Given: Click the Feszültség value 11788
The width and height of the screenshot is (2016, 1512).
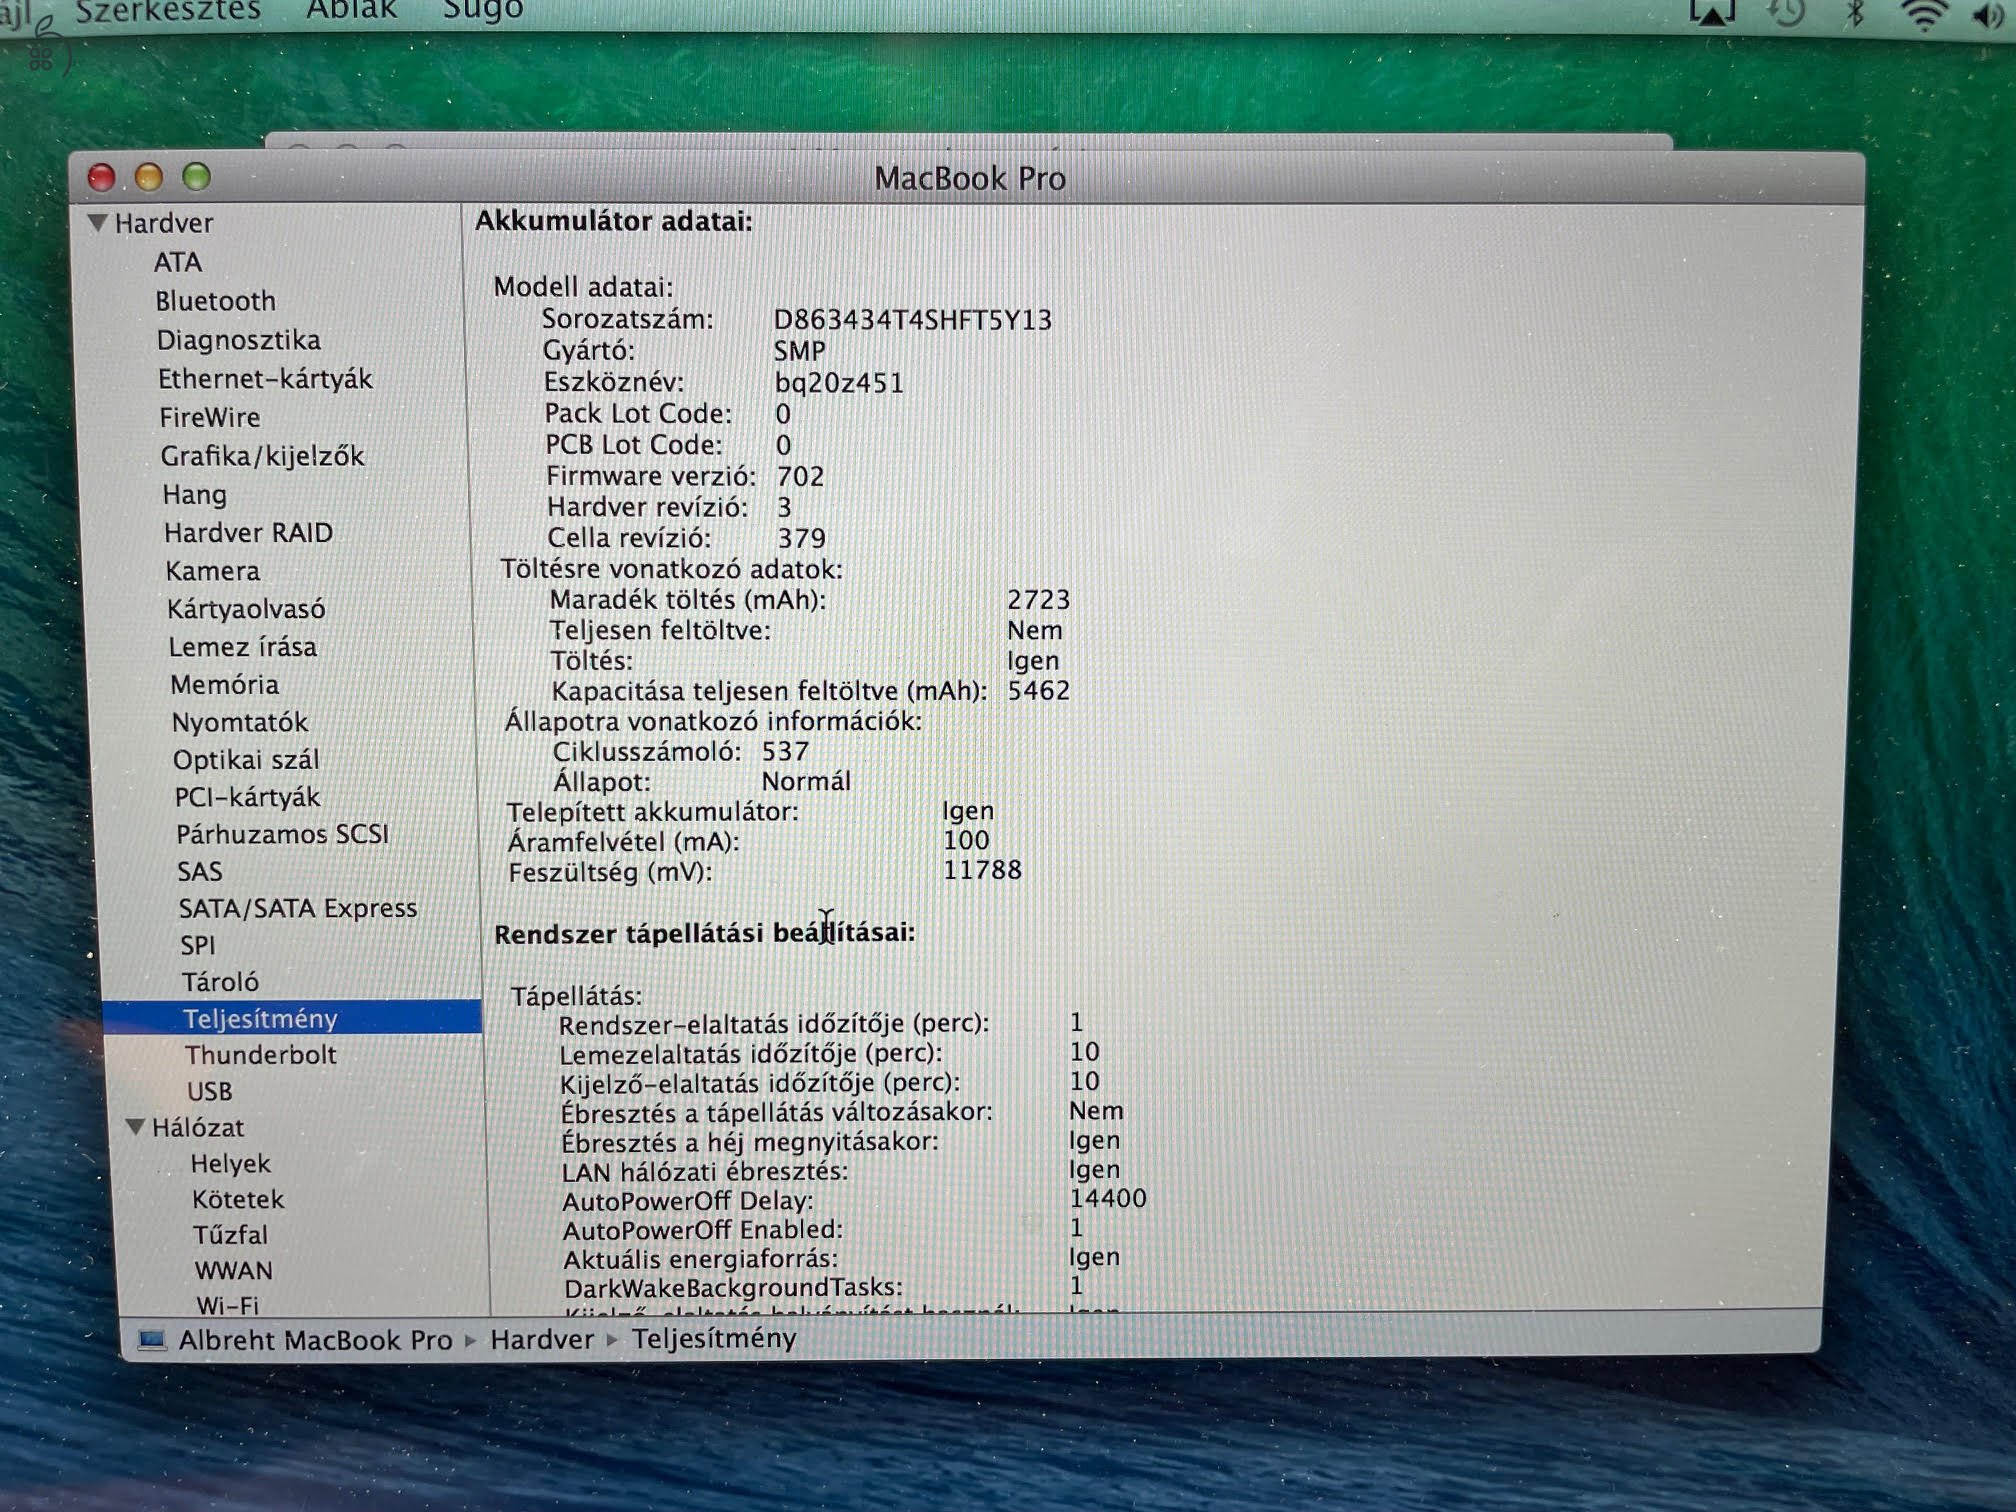Looking at the screenshot, I should 982,870.
